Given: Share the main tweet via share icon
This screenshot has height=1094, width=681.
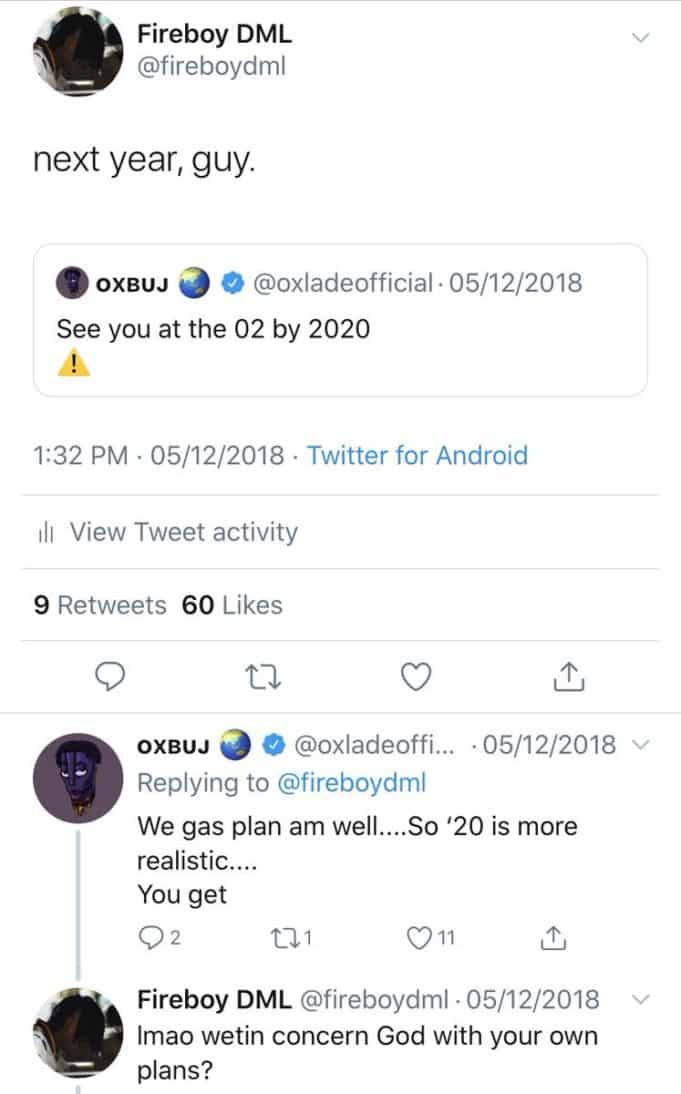Looking at the screenshot, I should coord(568,678).
